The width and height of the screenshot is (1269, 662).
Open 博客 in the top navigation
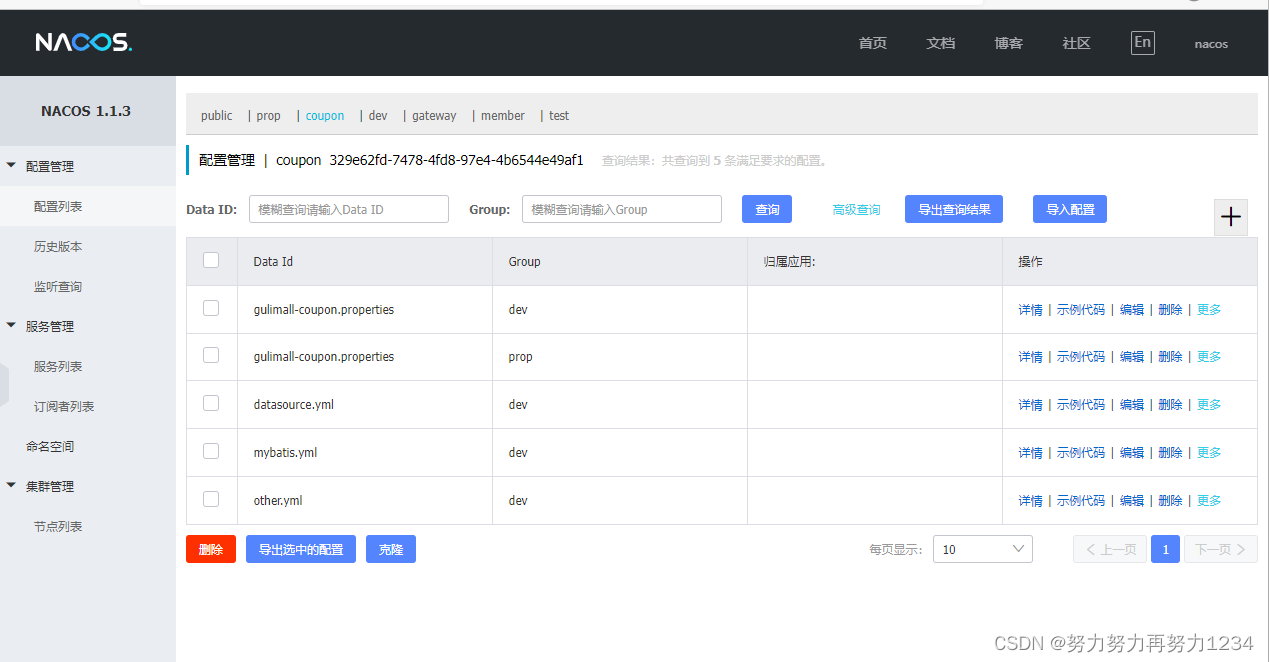1008,43
